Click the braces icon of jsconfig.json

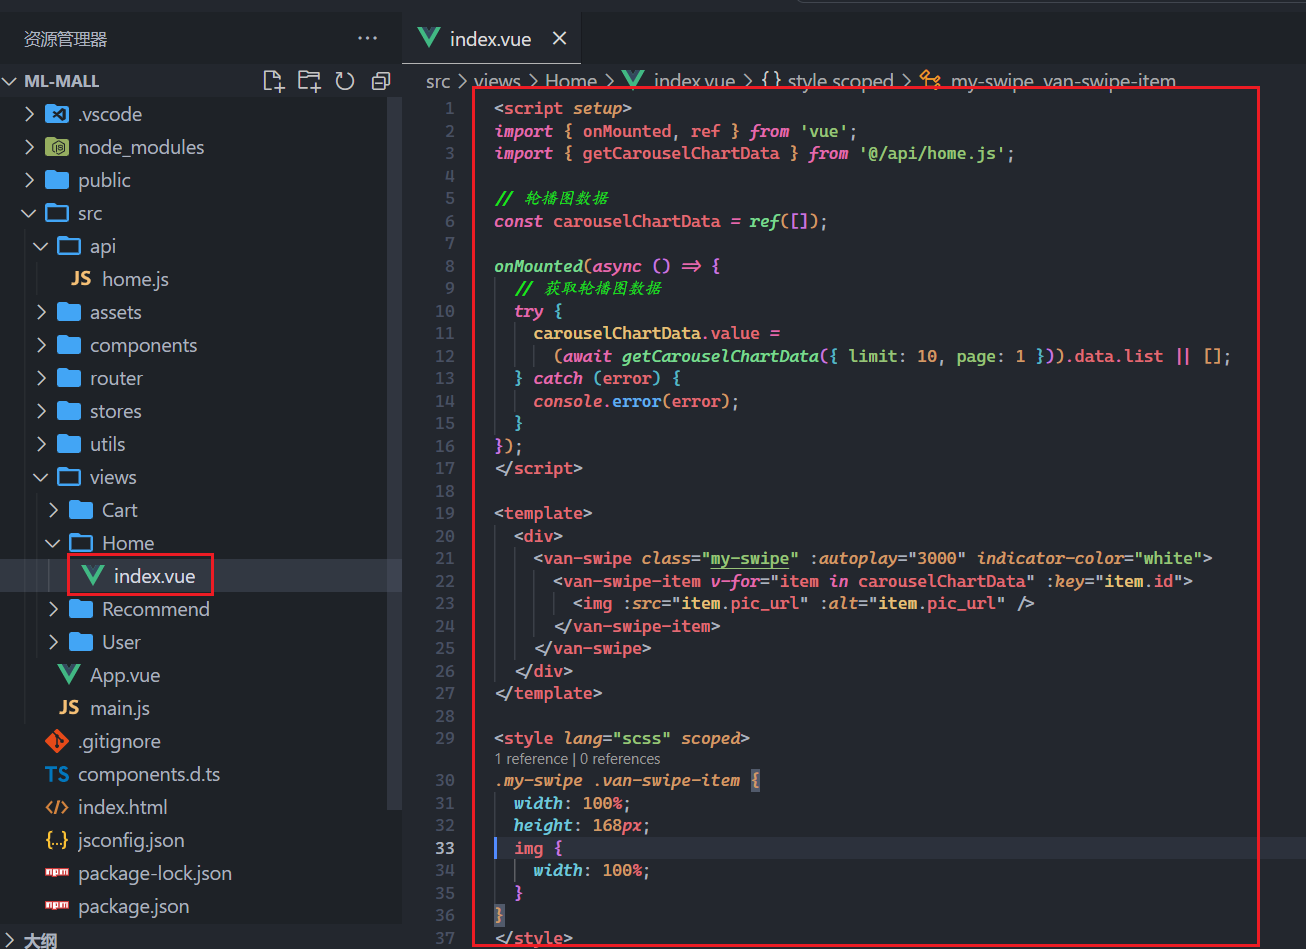point(57,840)
